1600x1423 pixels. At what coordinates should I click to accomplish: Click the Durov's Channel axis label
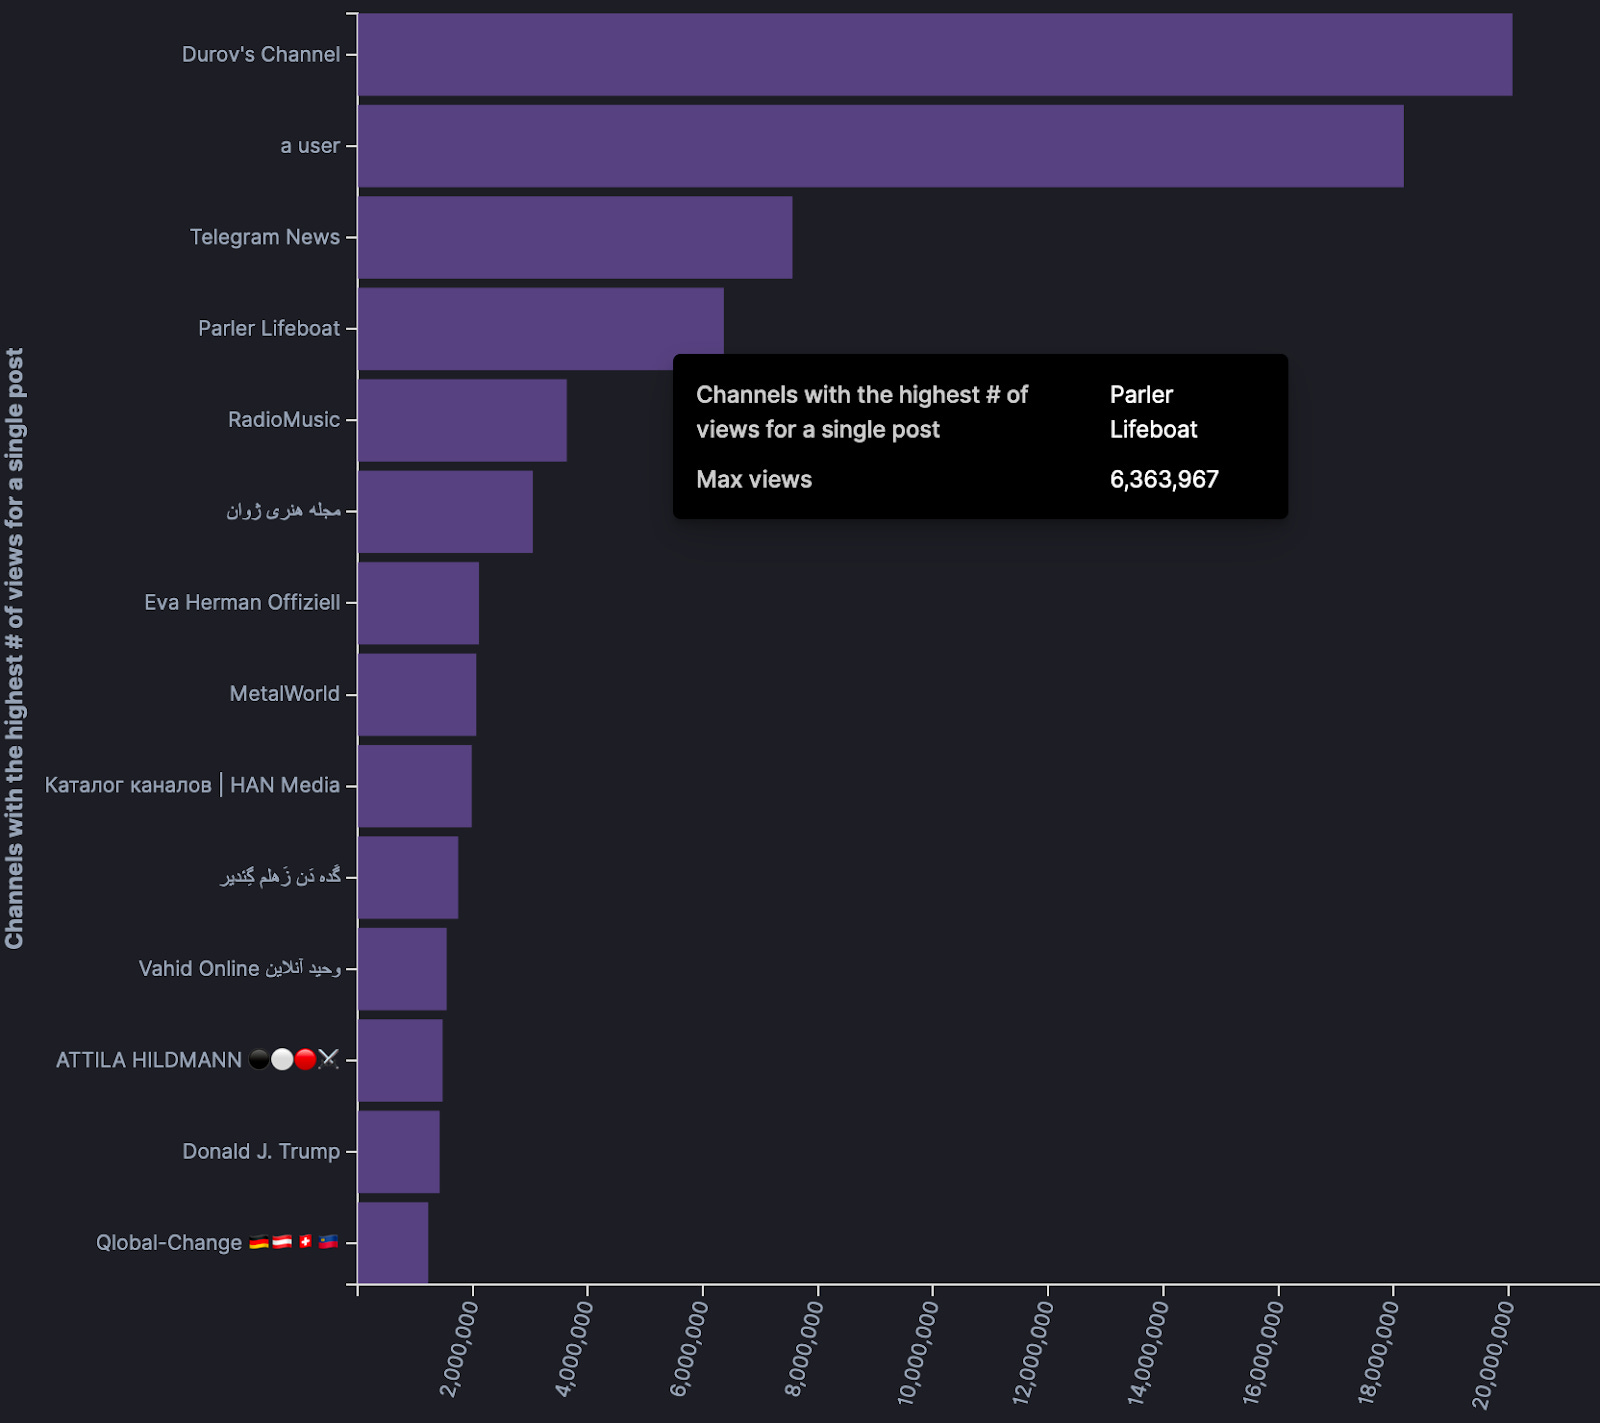(261, 55)
